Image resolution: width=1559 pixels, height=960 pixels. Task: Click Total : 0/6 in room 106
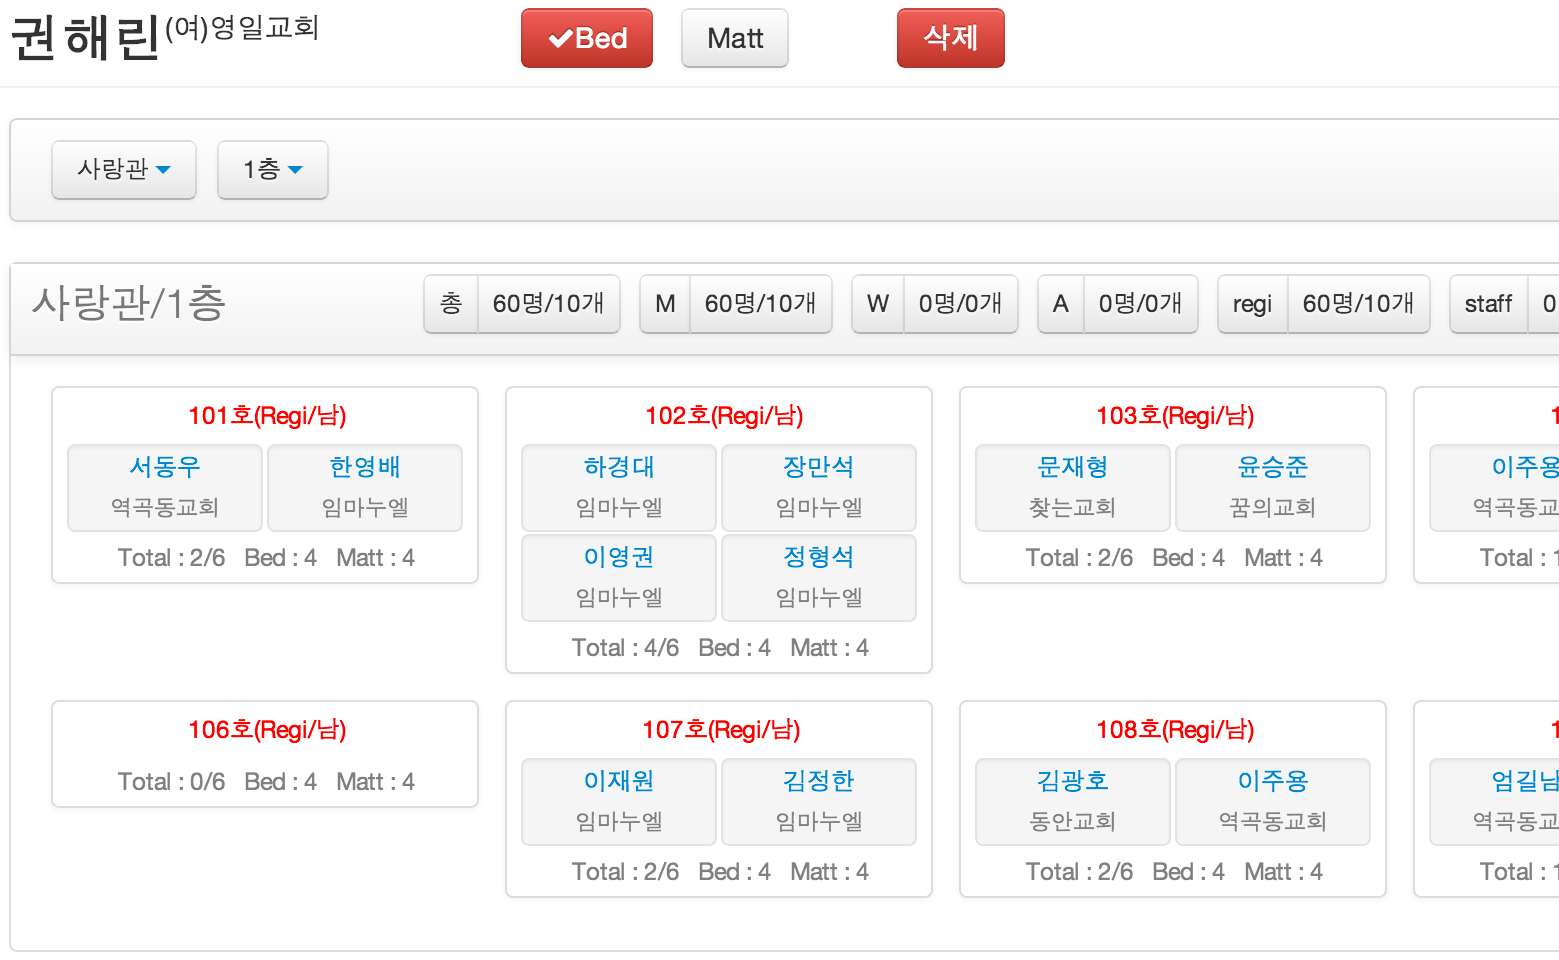pos(171,782)
